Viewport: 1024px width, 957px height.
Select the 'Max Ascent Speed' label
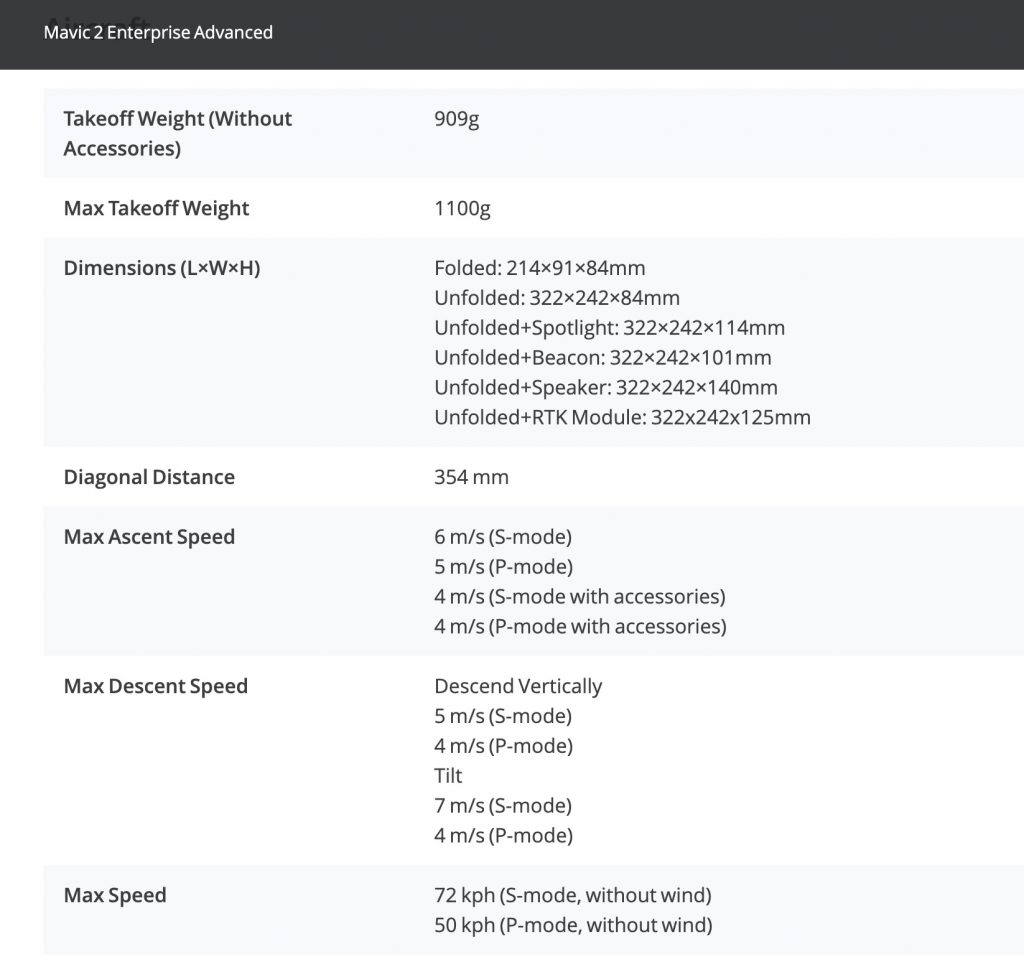tap(149, 537)
